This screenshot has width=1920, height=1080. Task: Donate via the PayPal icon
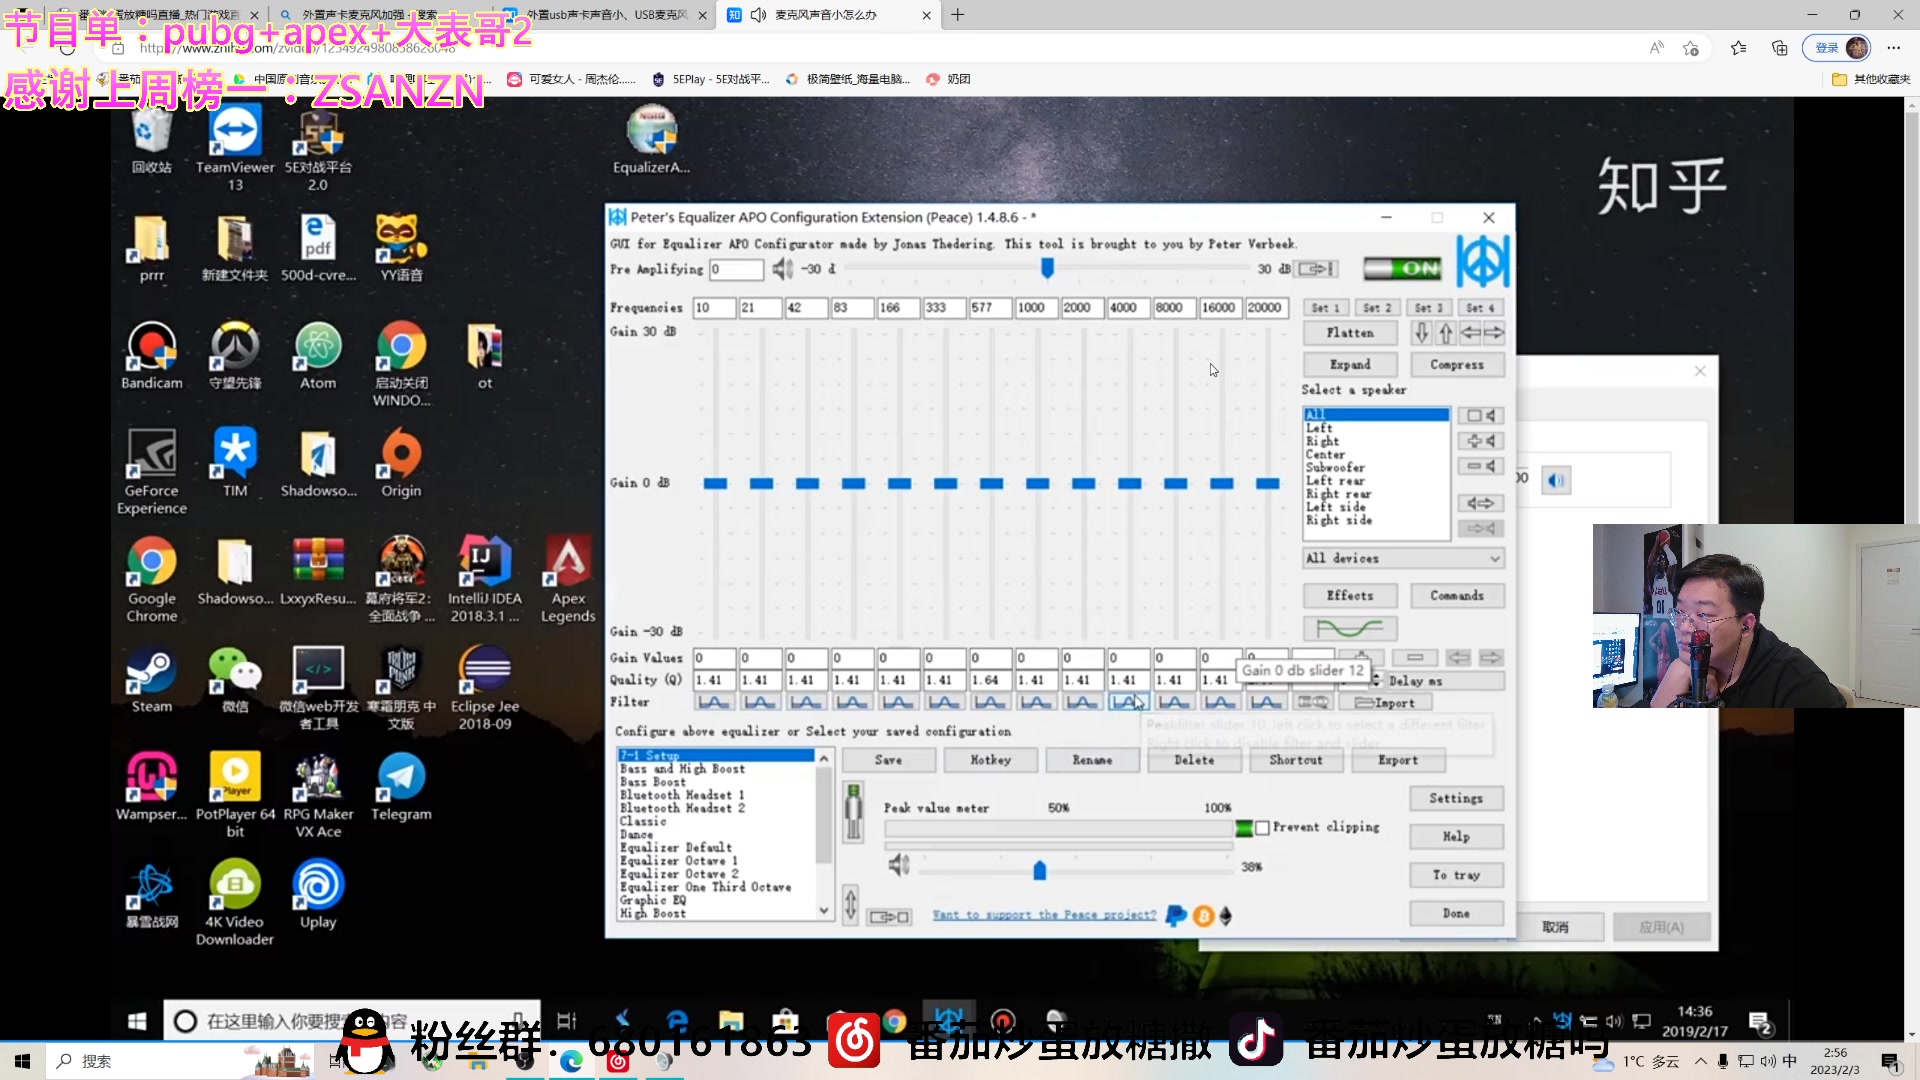(1176, 916)
